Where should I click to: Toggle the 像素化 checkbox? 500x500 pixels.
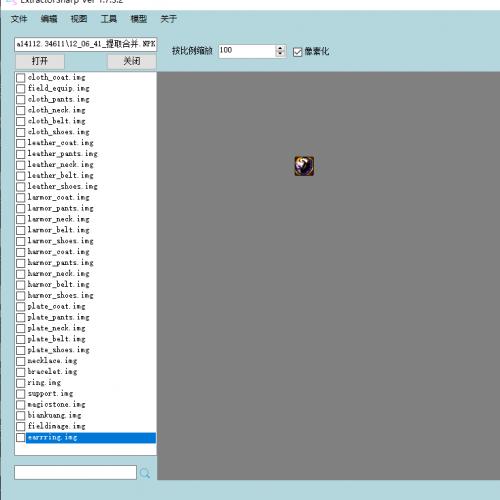pos(298,52)
